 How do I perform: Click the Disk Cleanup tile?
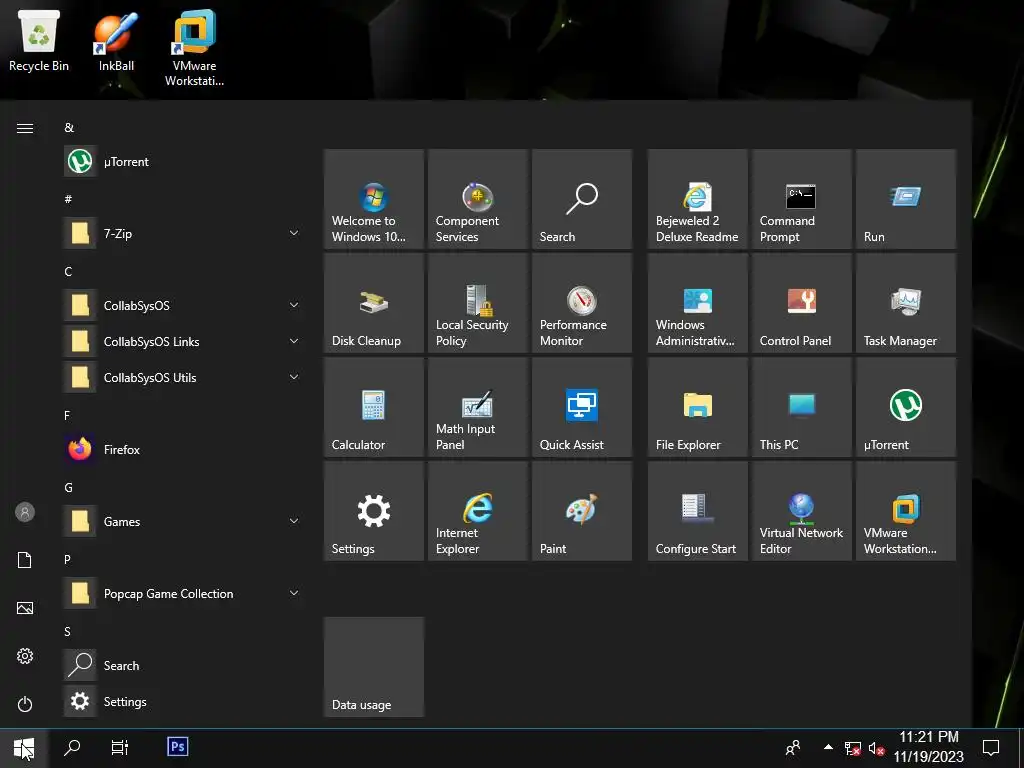pyautogui.click(x=373, y=303)
